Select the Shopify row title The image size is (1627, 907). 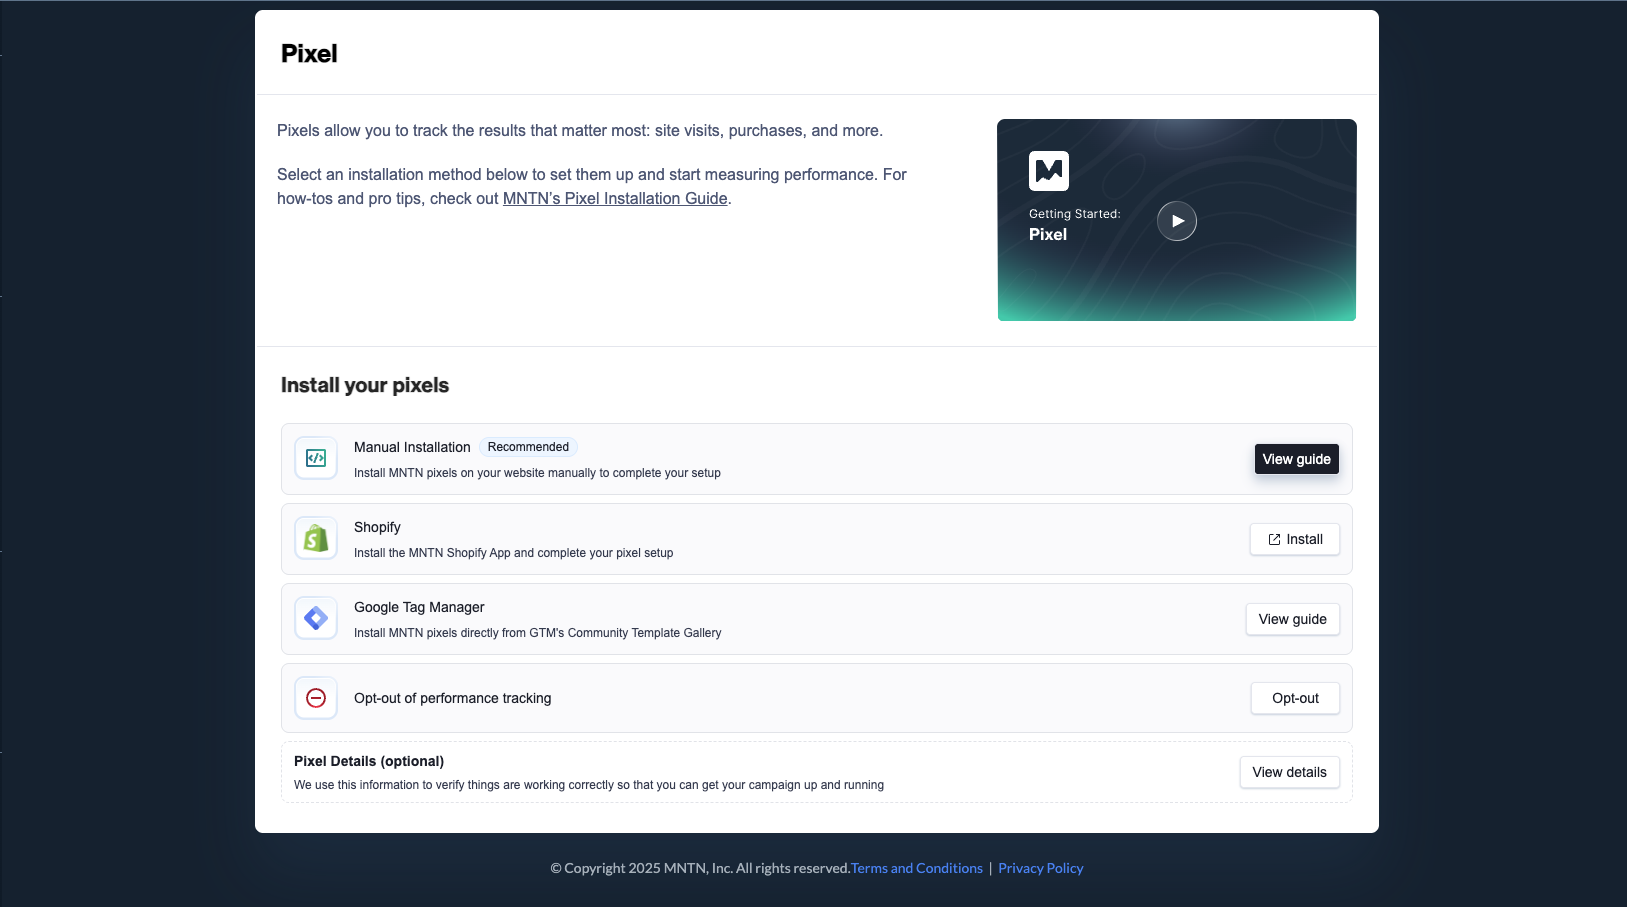point(377,527)
